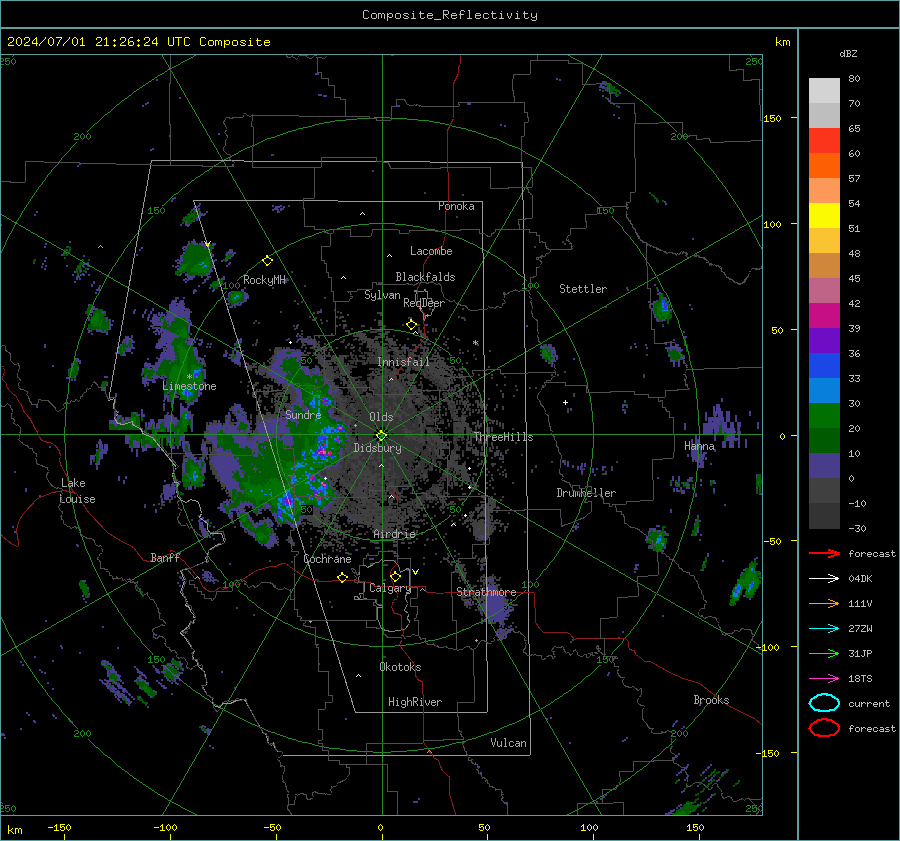Click the dBZ legend heading

click(848, 54)
